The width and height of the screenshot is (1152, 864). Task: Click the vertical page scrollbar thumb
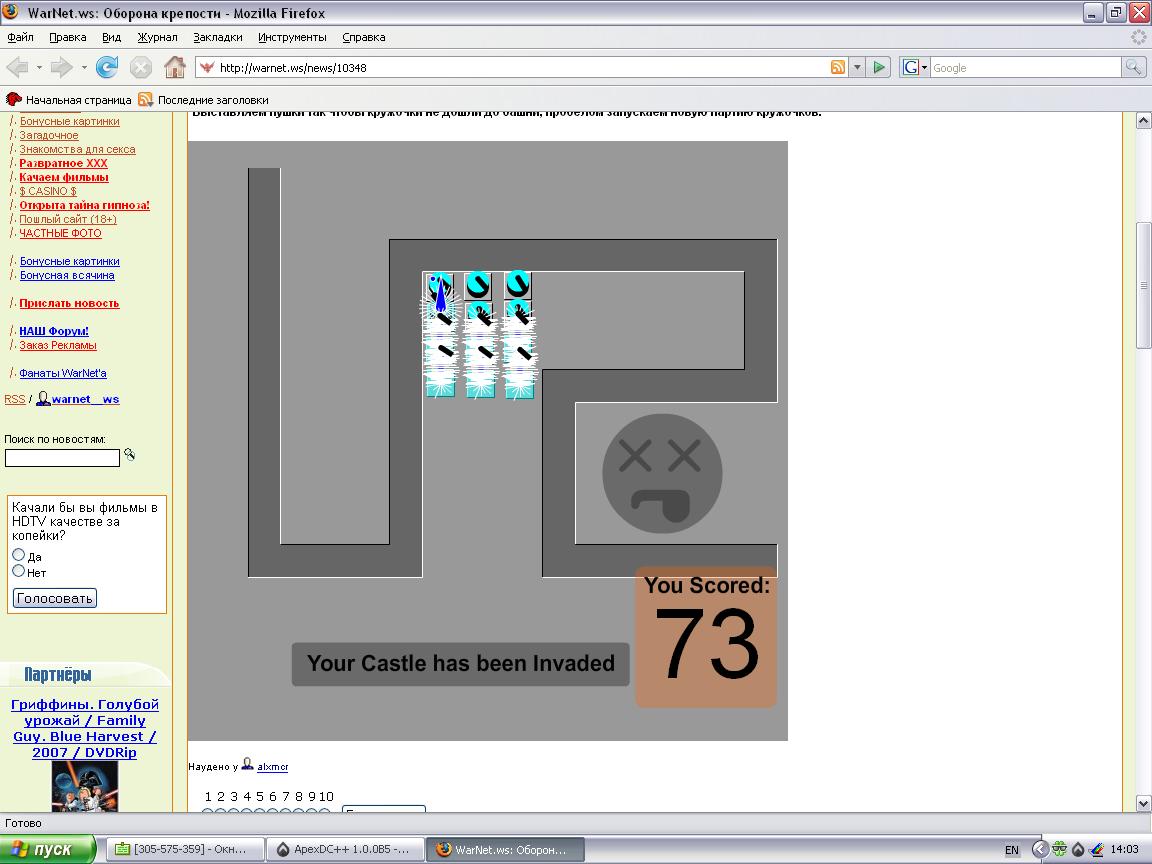(1144, 285)
